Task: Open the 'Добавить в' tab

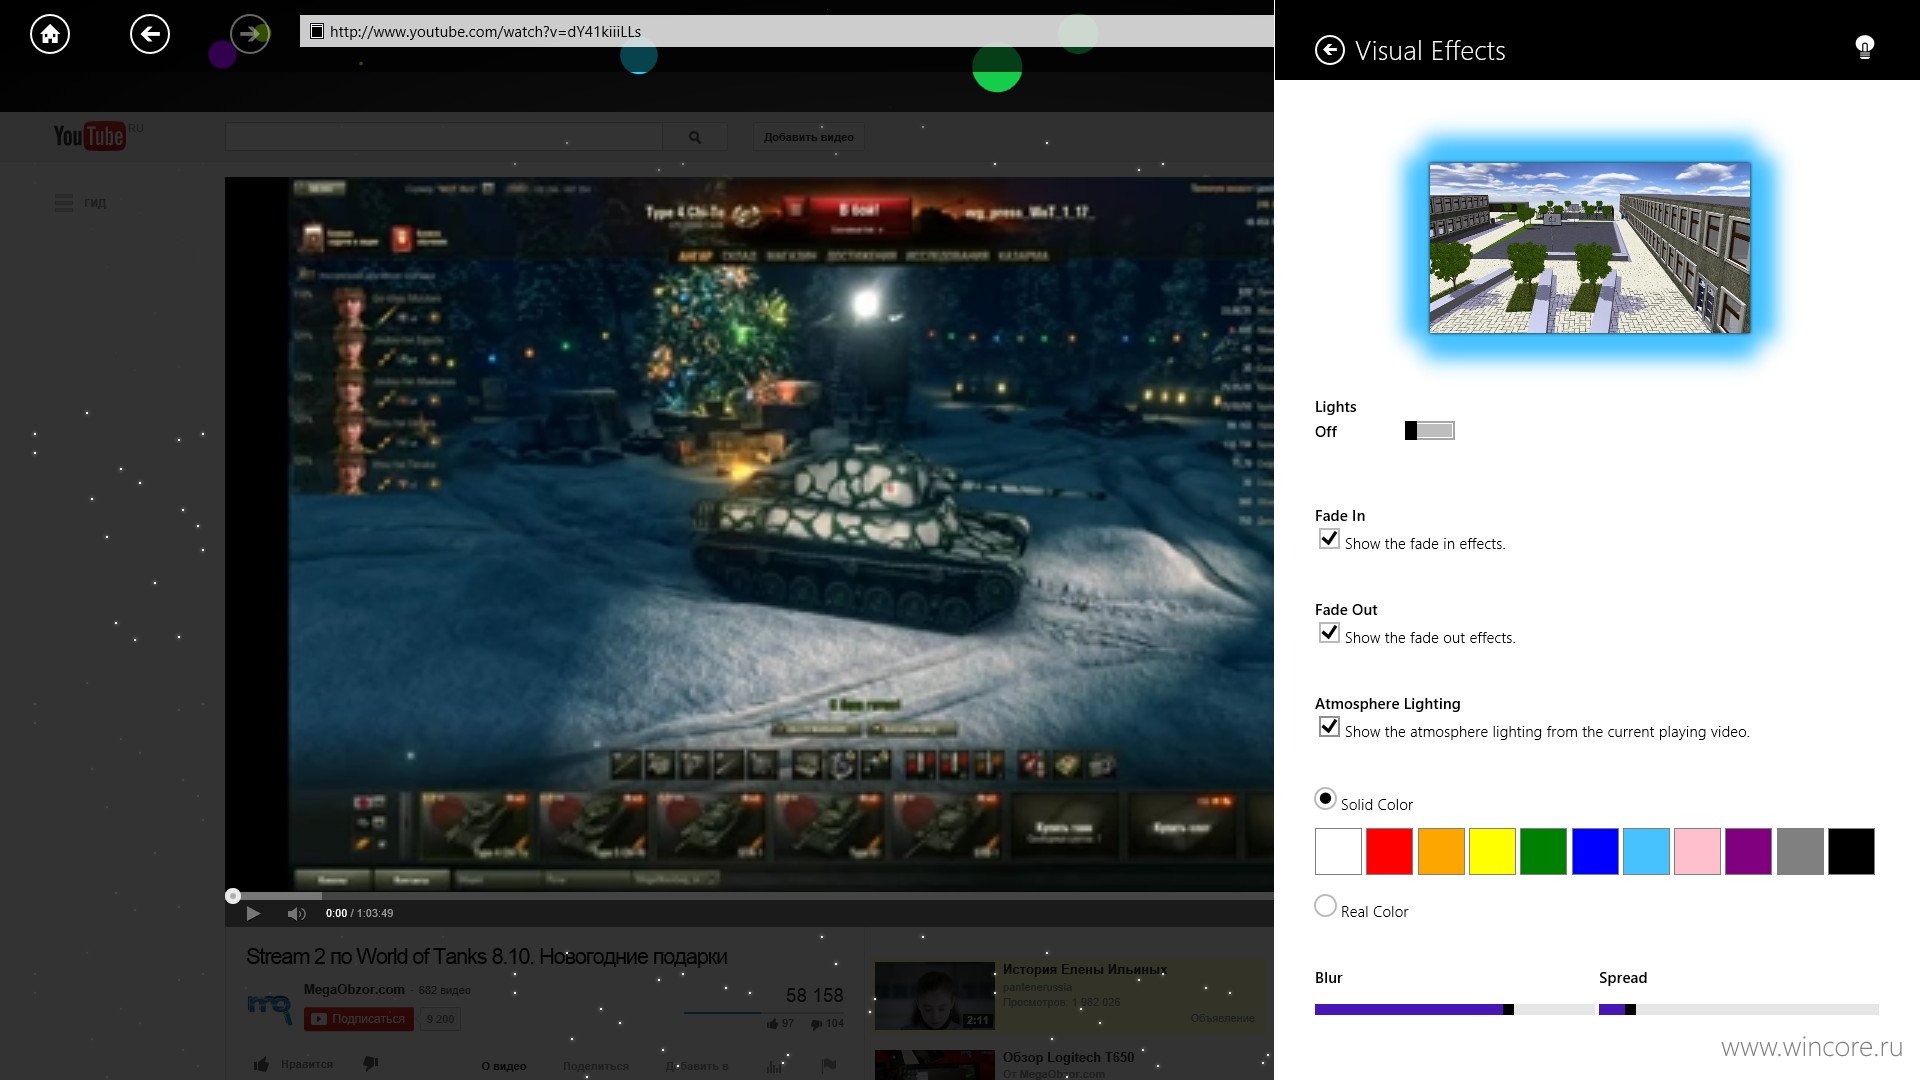Action: coord(697,1066)
